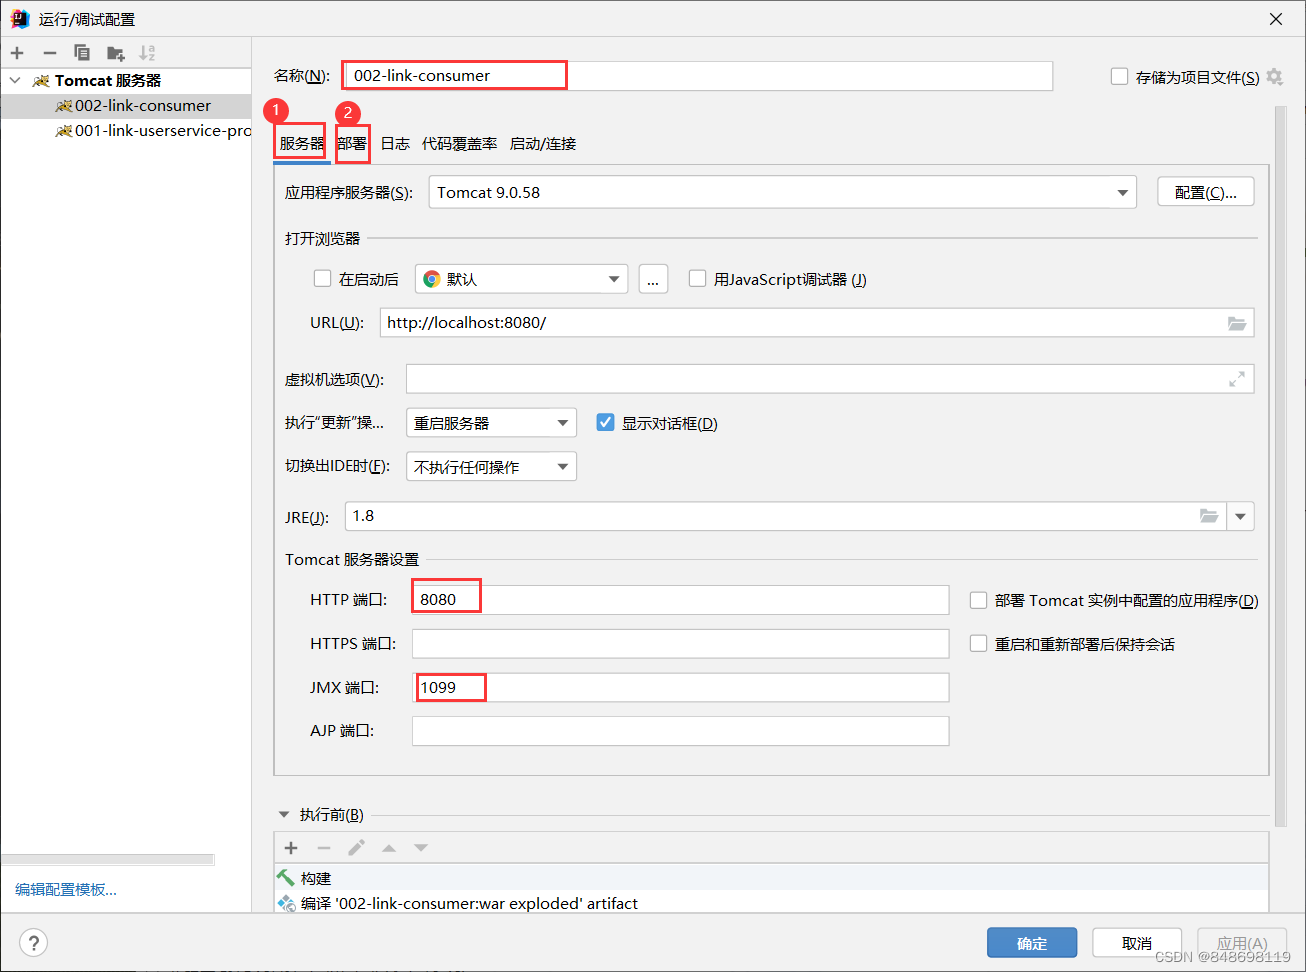Image resolution: width=1306 pixels, height=972 pixels.
Task: Check 部署 Tomcat 实例中配置的应用程序
Action: (979, 600)
